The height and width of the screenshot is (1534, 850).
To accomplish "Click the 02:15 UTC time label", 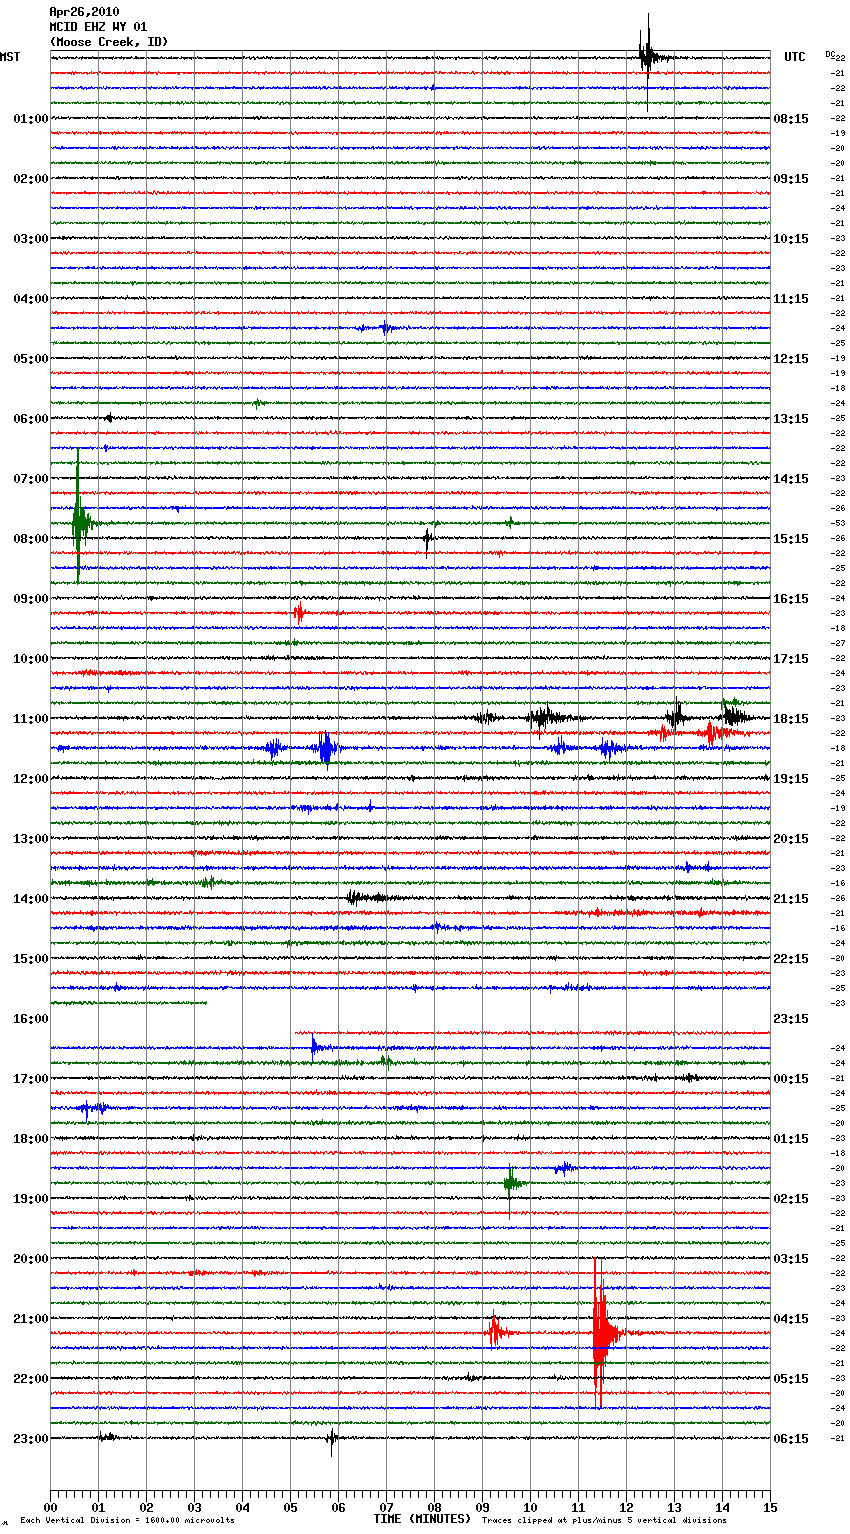I will tap(791, 1199).
